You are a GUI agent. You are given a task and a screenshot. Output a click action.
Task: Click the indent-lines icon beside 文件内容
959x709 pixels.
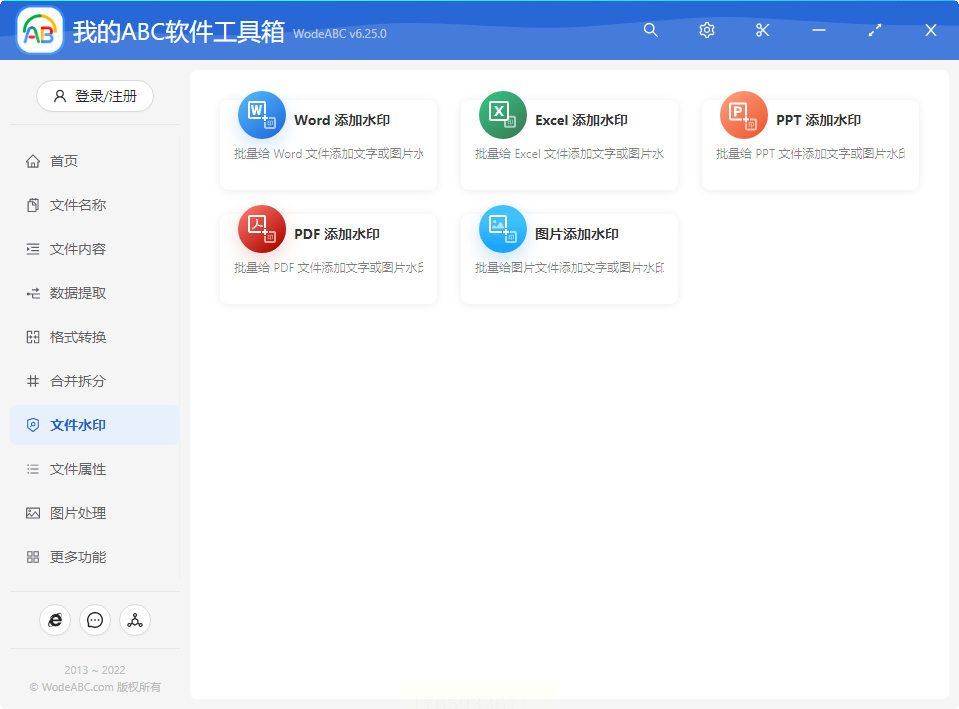33,249
